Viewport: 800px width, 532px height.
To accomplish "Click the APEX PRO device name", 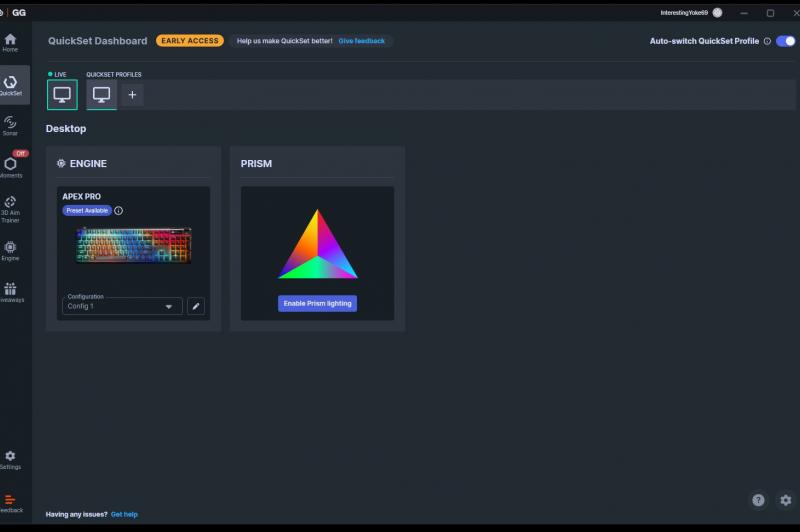I will pos(82,196).
